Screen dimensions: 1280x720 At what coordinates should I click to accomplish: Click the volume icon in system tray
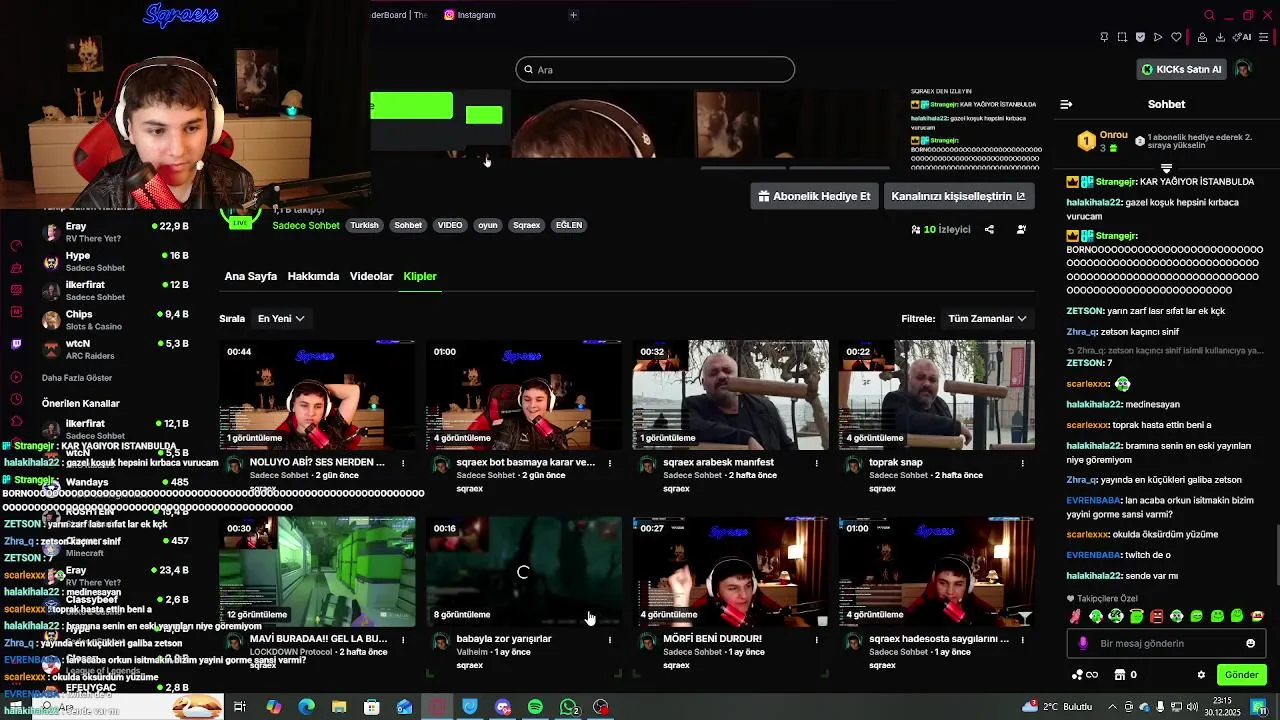(x=1192, y=707)
